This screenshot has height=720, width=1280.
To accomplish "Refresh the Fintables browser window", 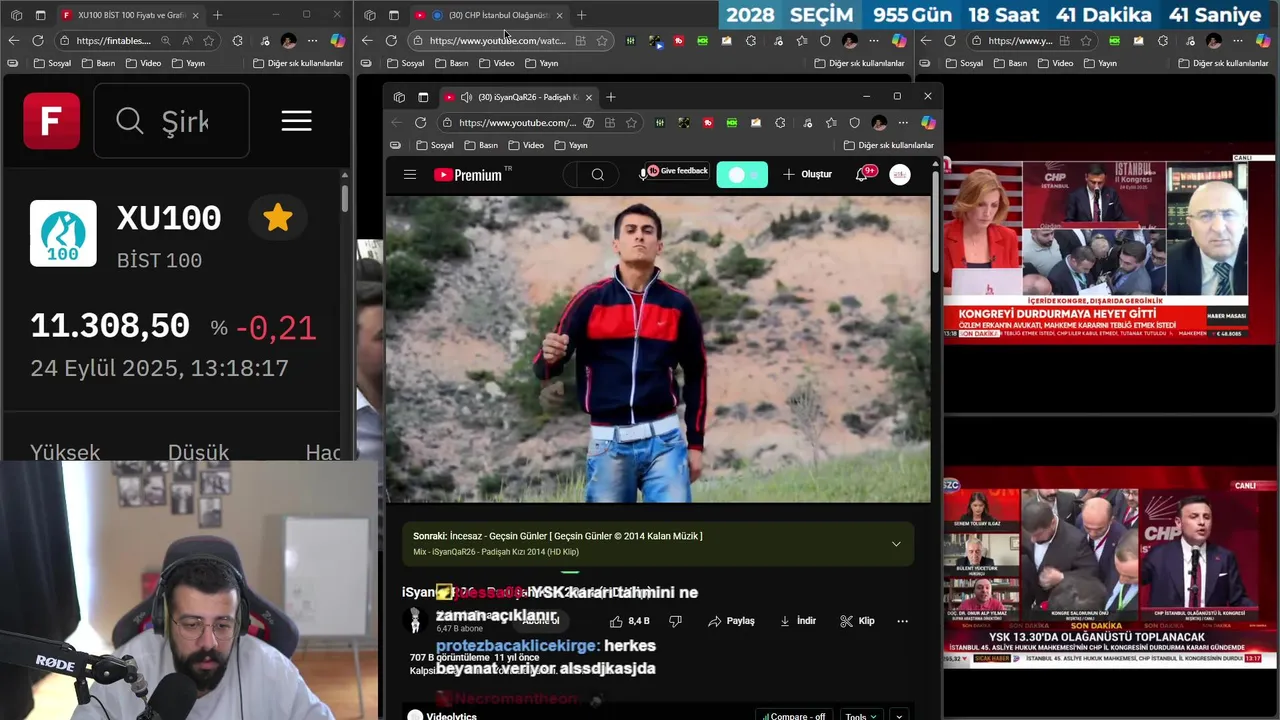I will (38, 40).
